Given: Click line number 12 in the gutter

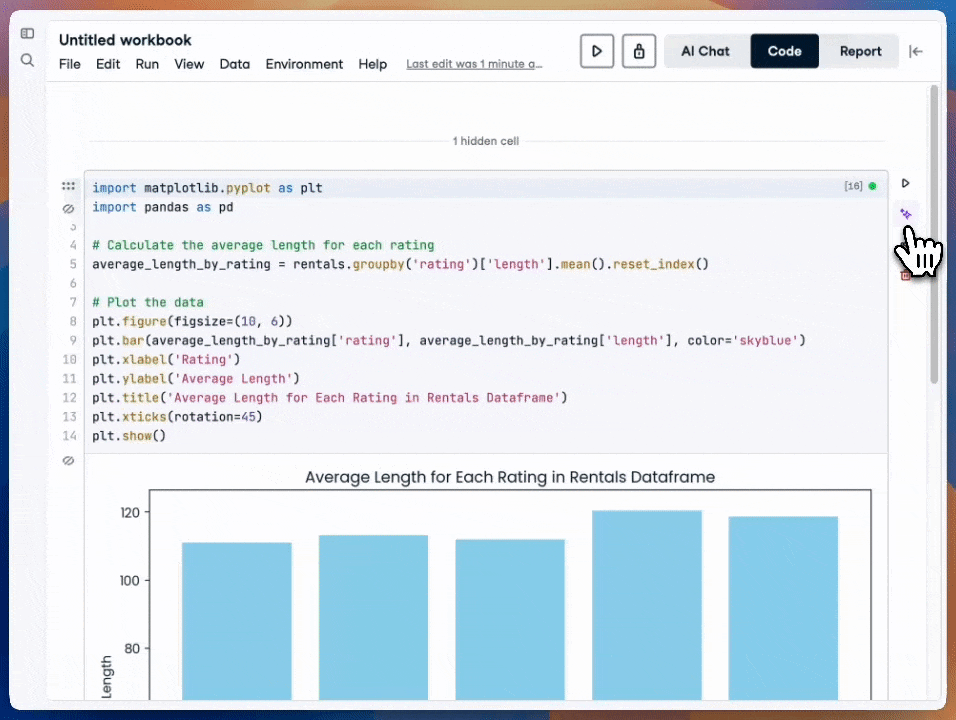Looking at the screenshot, I should [x=70, y=397].
